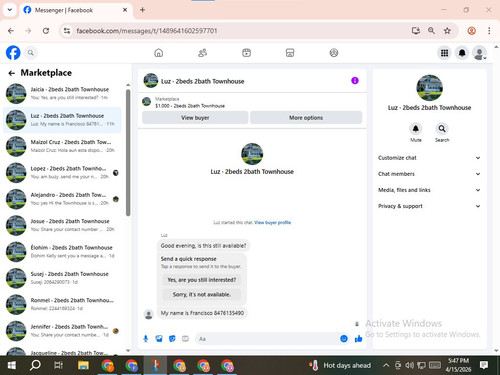Open the View buyer profile link
Screen dimensions: 500x375
pos(273,223)
